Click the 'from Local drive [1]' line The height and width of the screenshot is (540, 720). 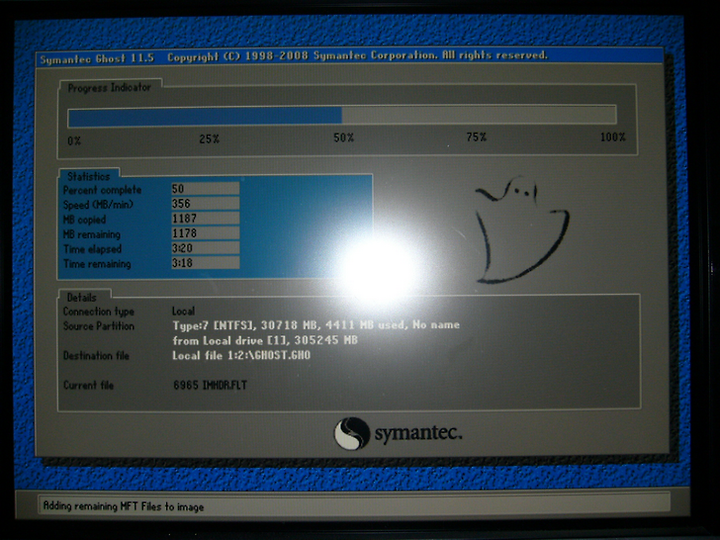click(x=265, y=340)
